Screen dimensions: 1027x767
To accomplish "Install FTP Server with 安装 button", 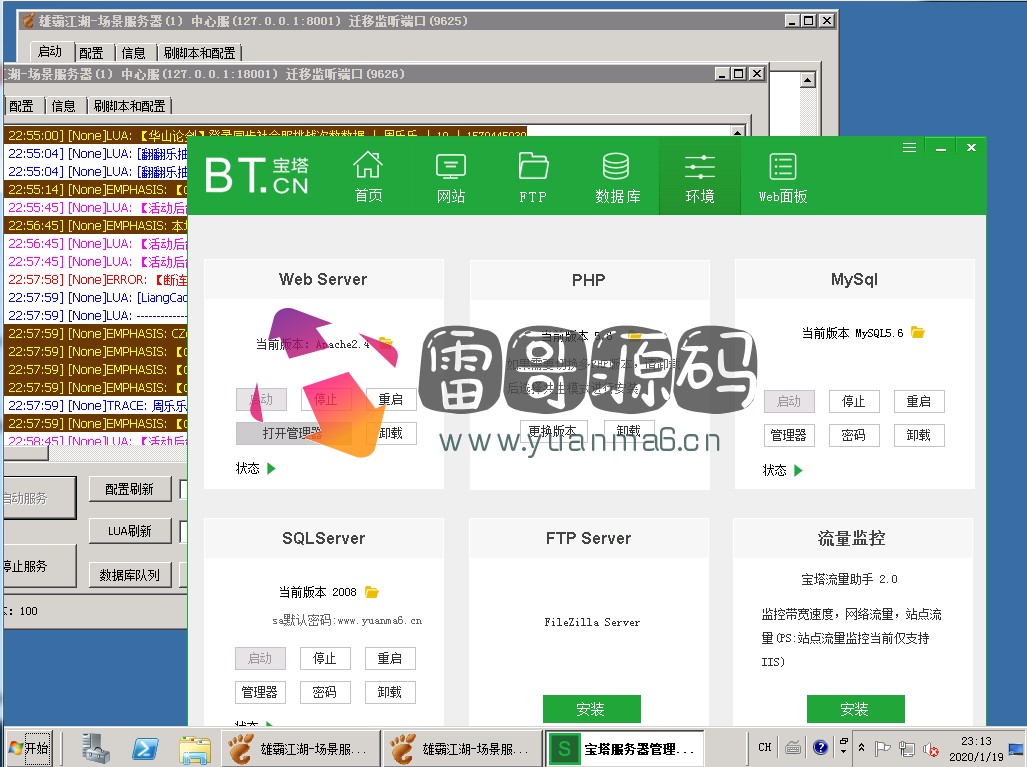I will (591, 709).
